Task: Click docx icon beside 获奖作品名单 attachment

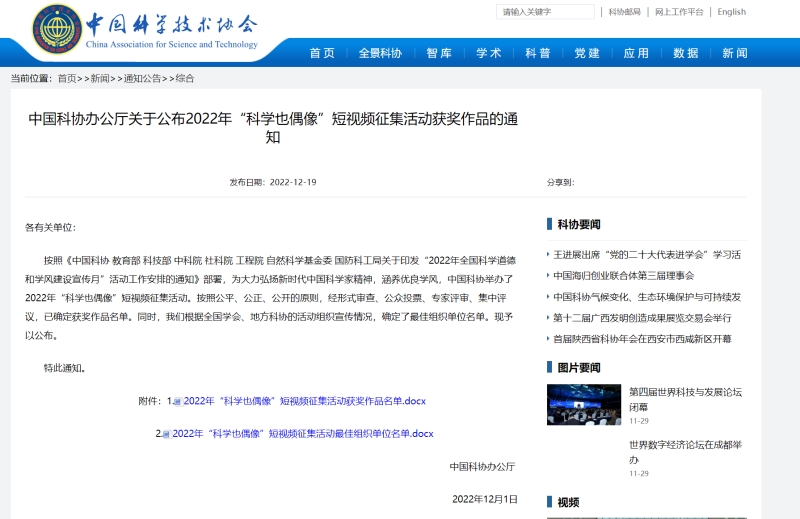Action: pos(178,402)
